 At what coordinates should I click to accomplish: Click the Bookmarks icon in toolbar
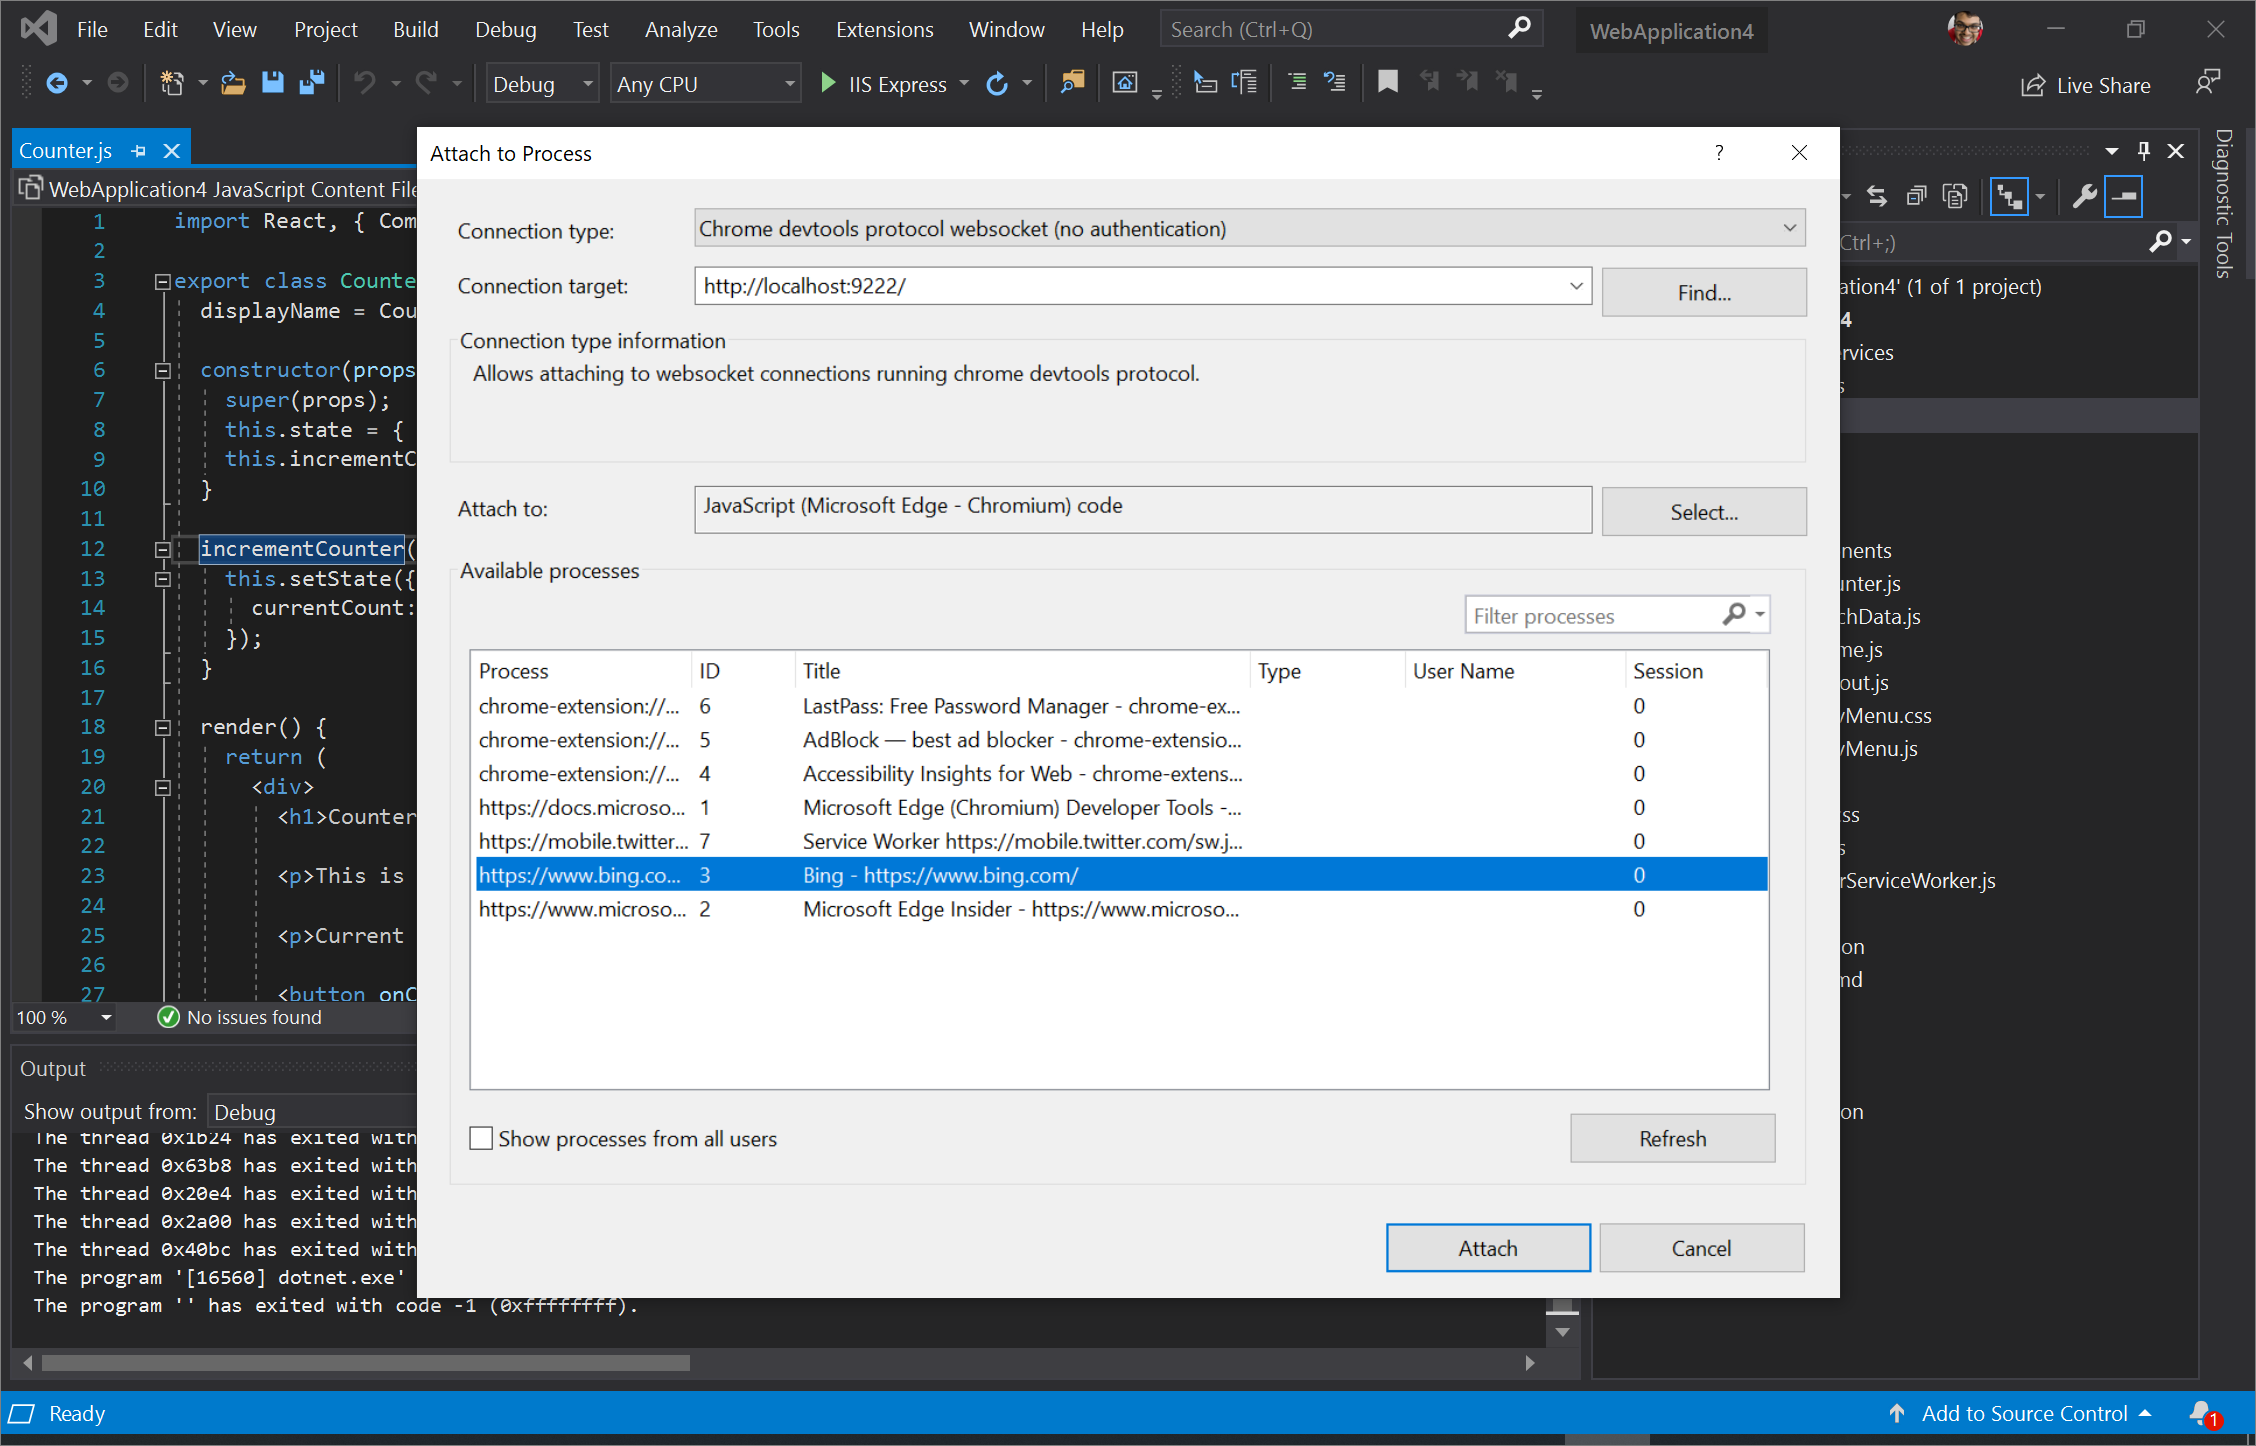click(x=1388, y=84)
